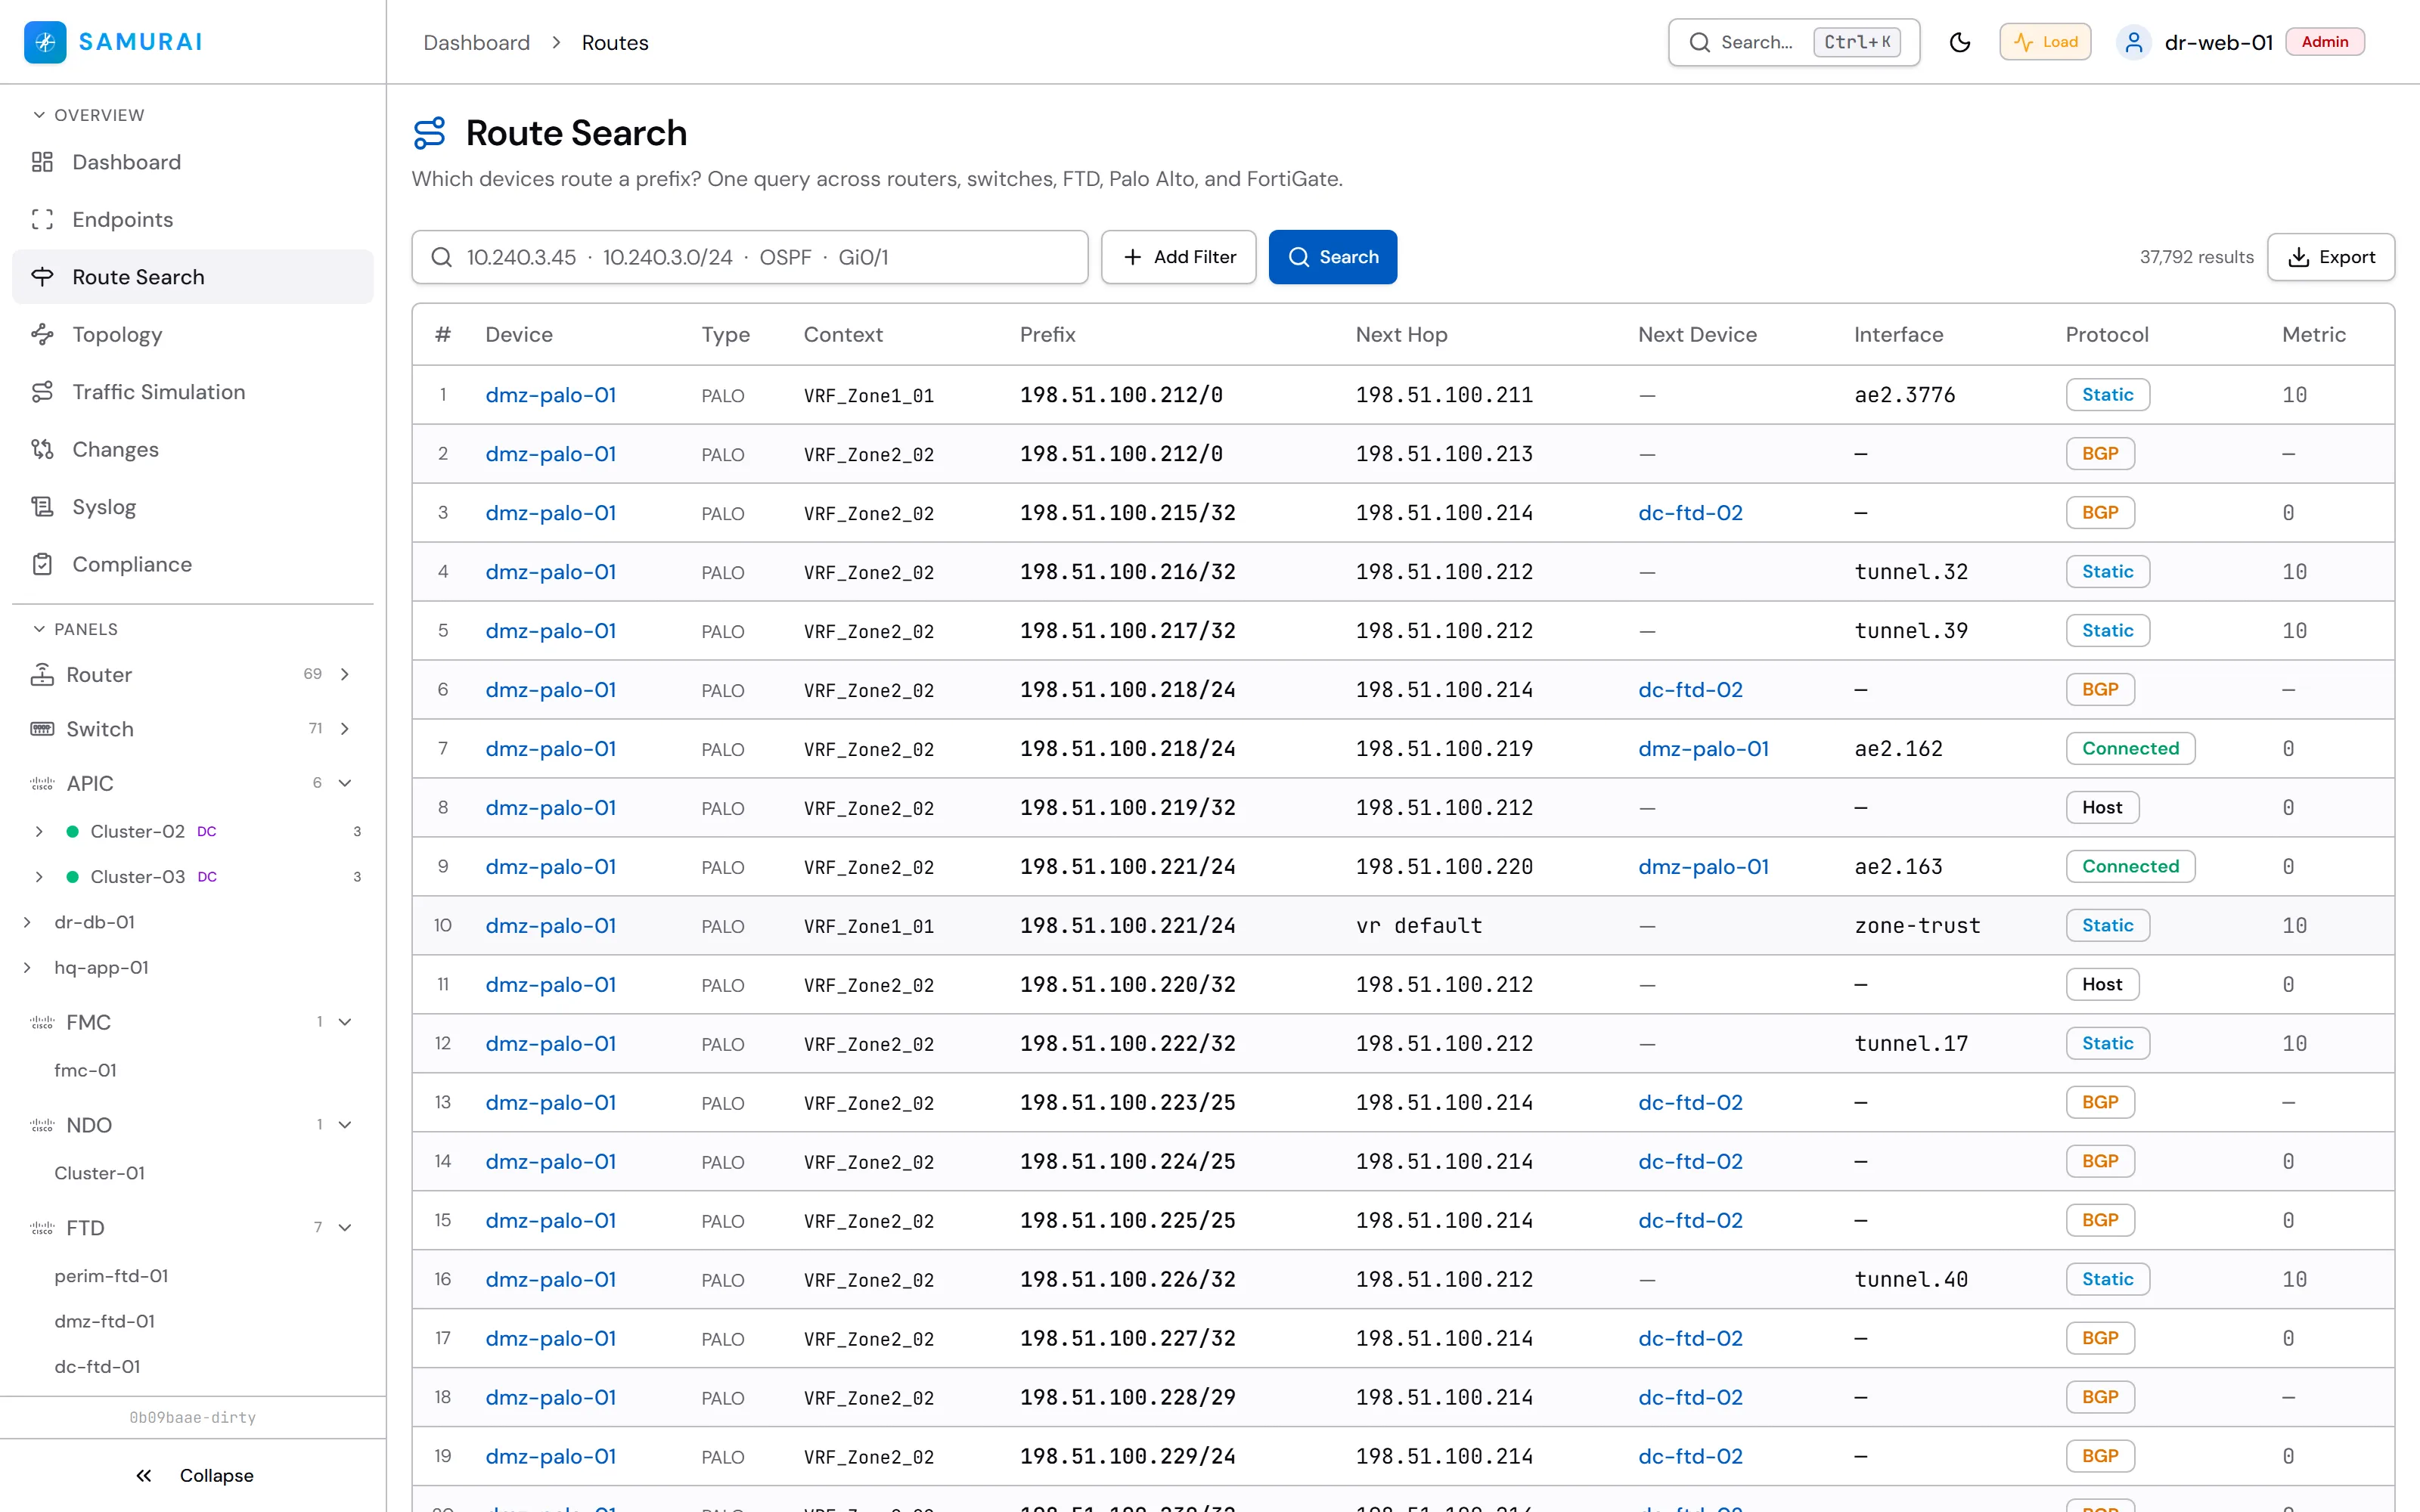2420x1512 pixels.
Task: Open Endpoints in the sidebar
Action: (193, 220)
